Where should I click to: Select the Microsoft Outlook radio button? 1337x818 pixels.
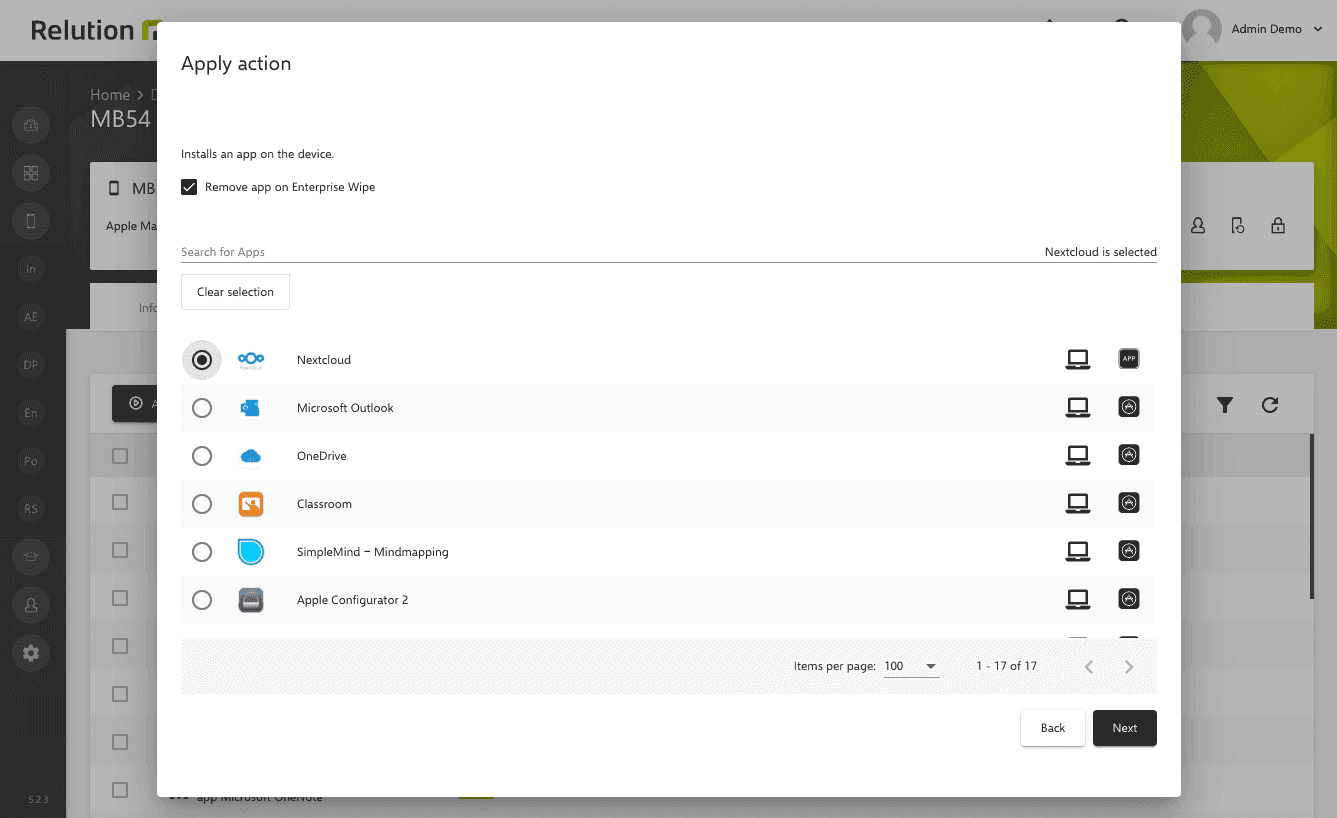click(x=202, y=408)
